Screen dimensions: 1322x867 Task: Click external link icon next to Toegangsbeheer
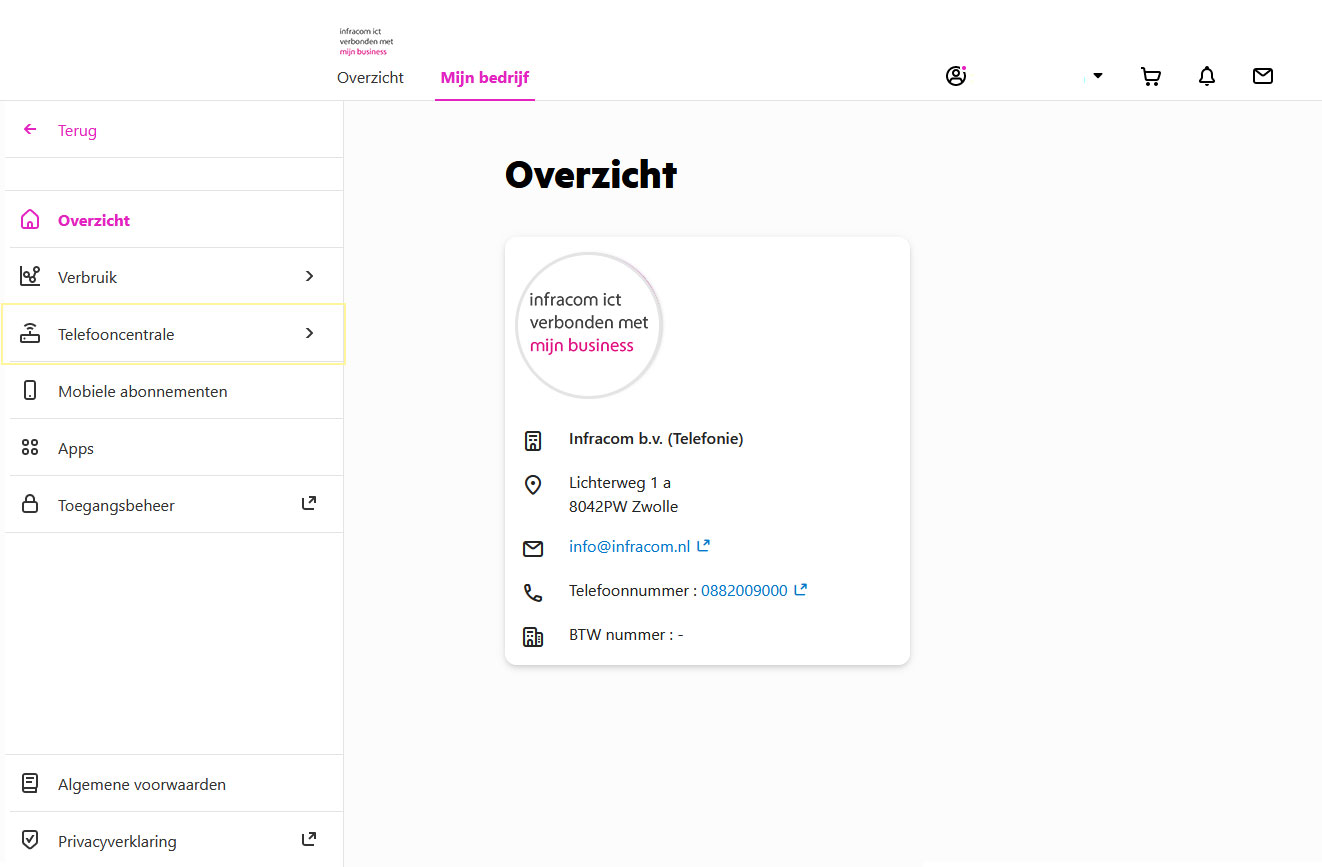(x=309, y=503)
